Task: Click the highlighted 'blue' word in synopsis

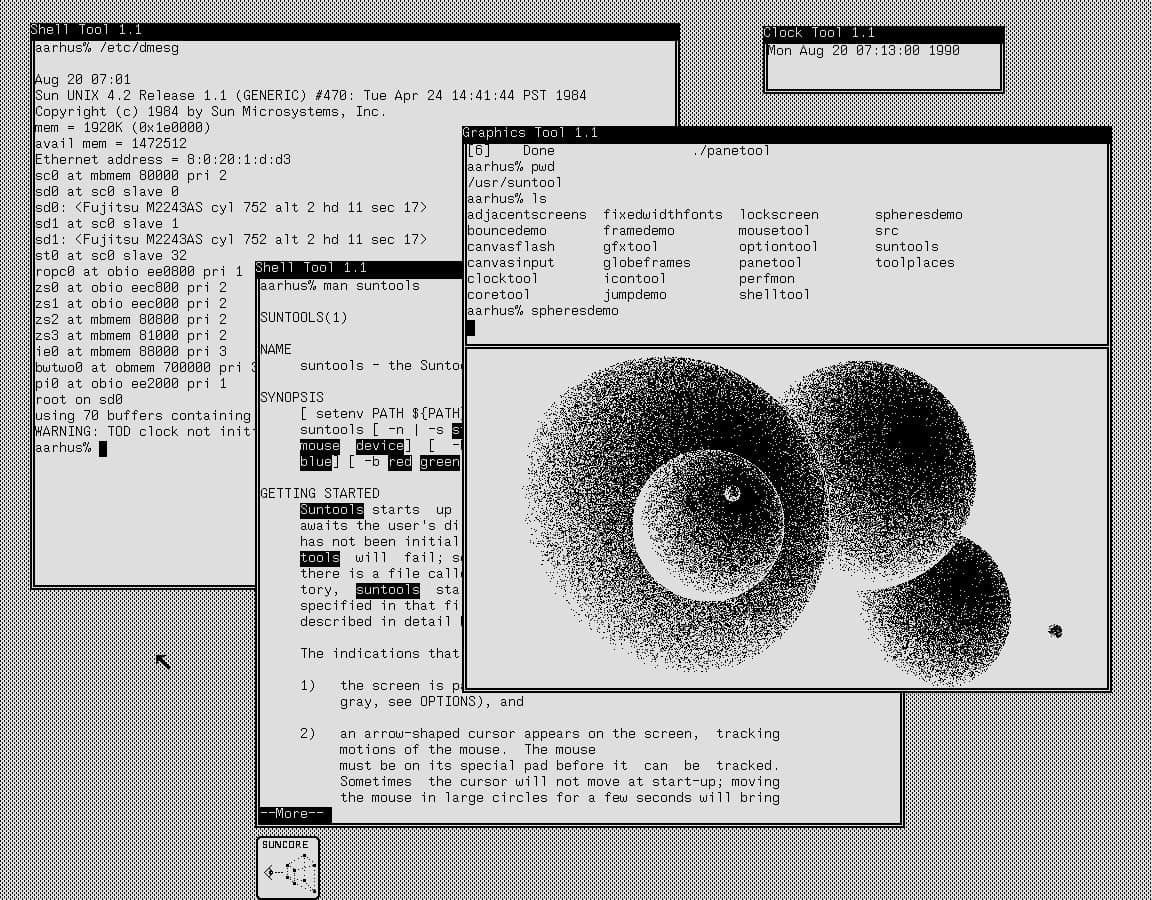Action: (316, 463)
